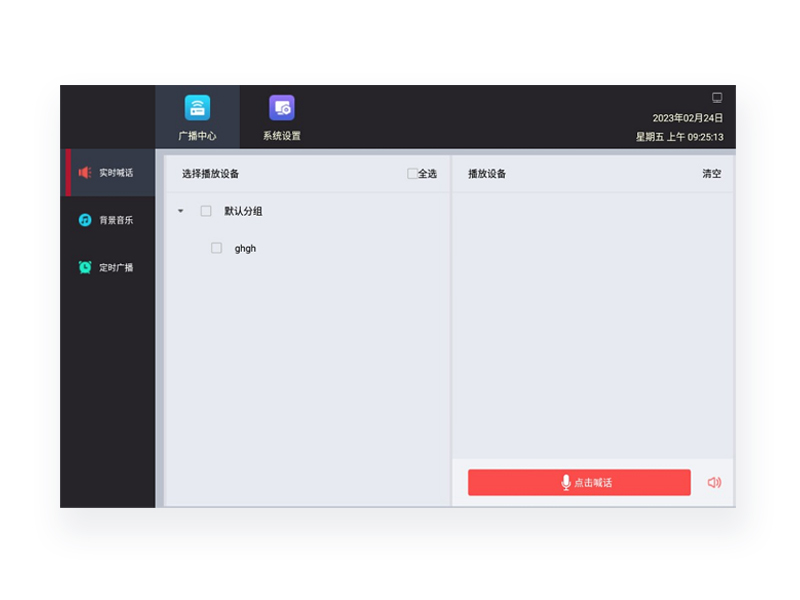The width and height of the screenshot is (800, 600).
Task: Select the 定时广播 sidebar label
Action: click(116, 268)
